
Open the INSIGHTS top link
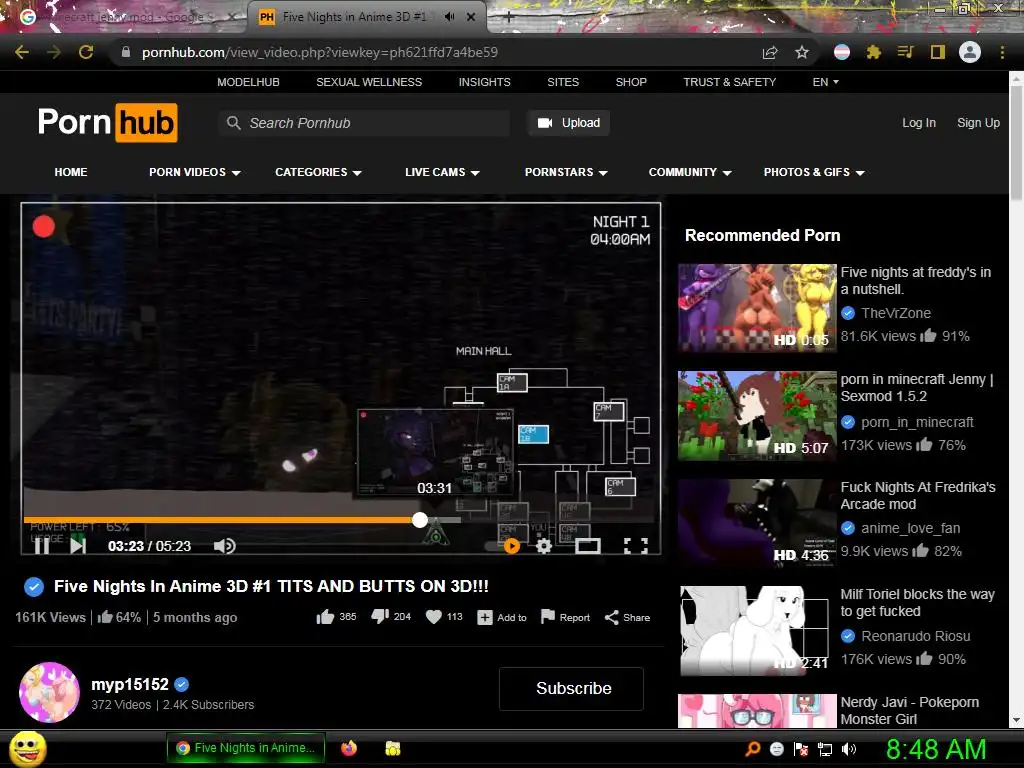(485, 82)
